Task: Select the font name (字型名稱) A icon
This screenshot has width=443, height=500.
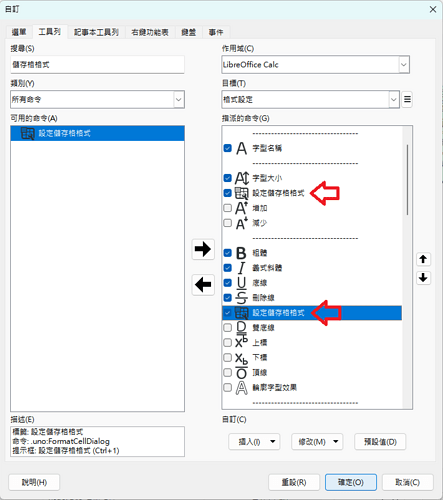Action: (241, 148)
